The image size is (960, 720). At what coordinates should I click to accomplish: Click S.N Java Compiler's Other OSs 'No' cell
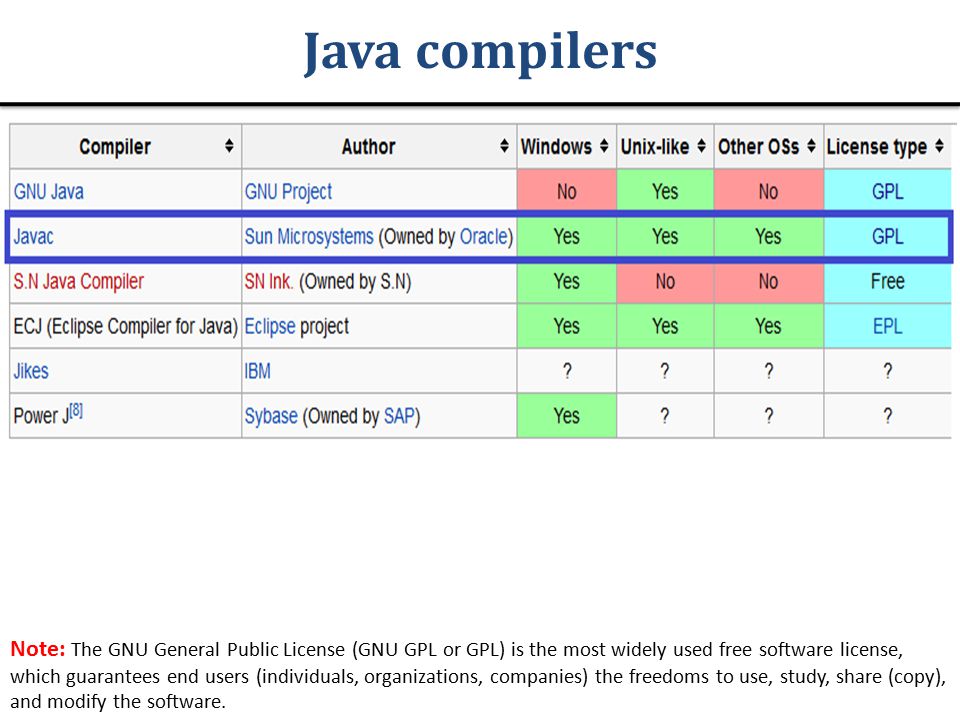(768, 282)
